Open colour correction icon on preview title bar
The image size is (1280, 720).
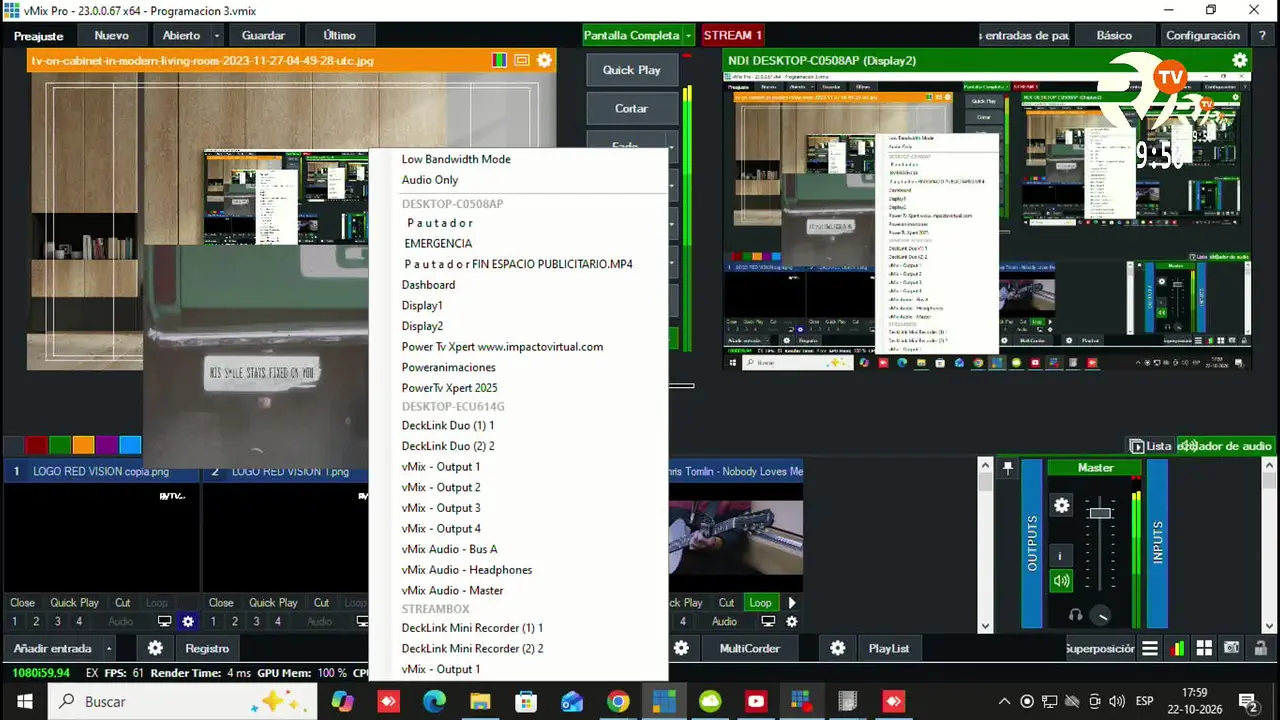(499, 60)
